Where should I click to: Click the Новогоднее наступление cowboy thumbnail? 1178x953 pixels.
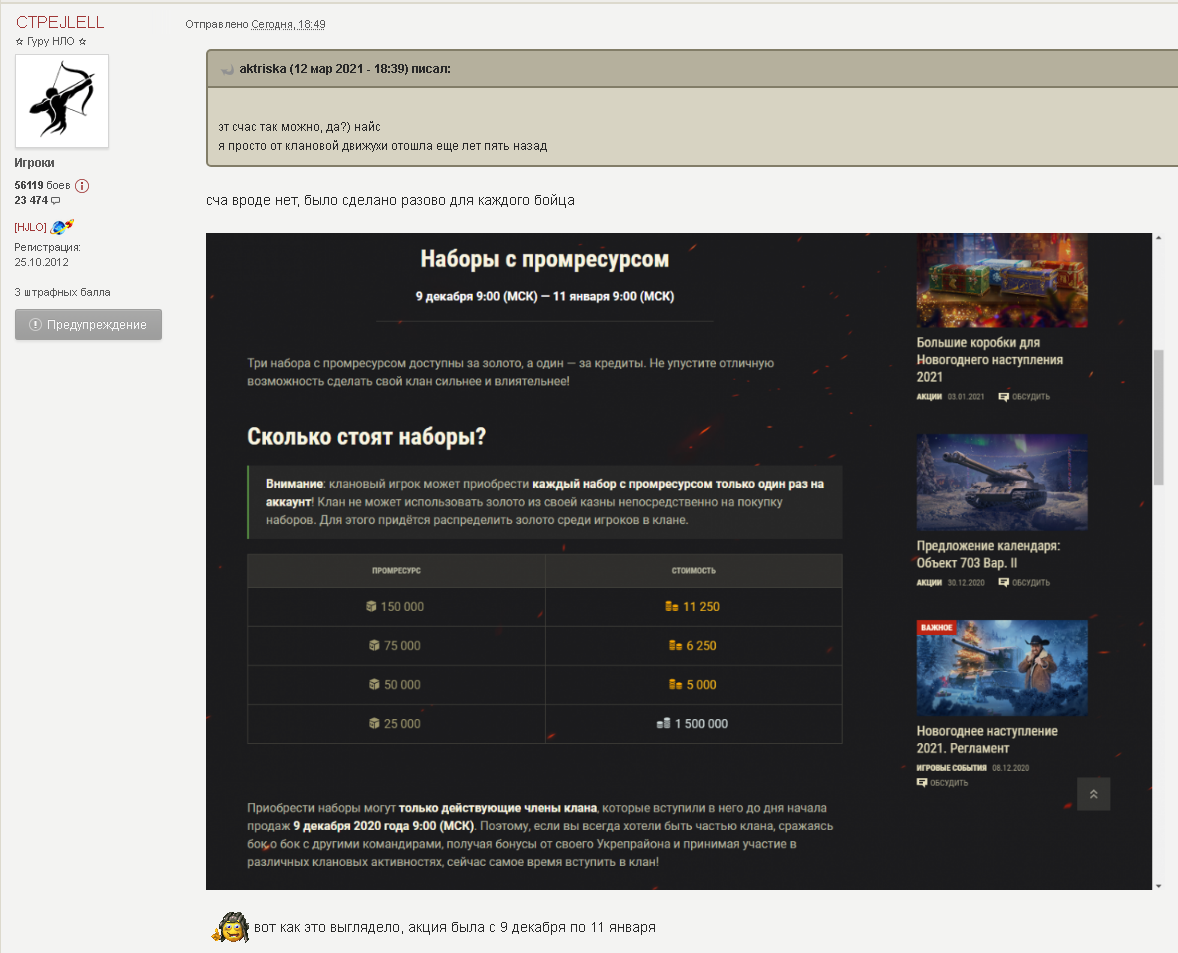[x=1001, y=668]
